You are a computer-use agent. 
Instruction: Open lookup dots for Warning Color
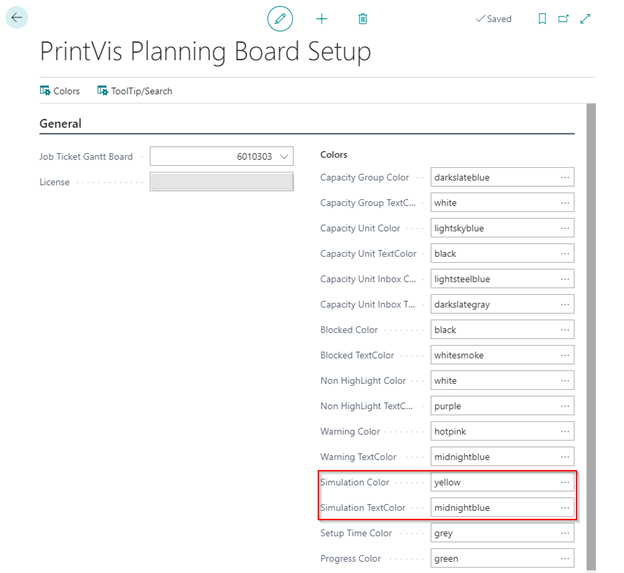point(565,432)
